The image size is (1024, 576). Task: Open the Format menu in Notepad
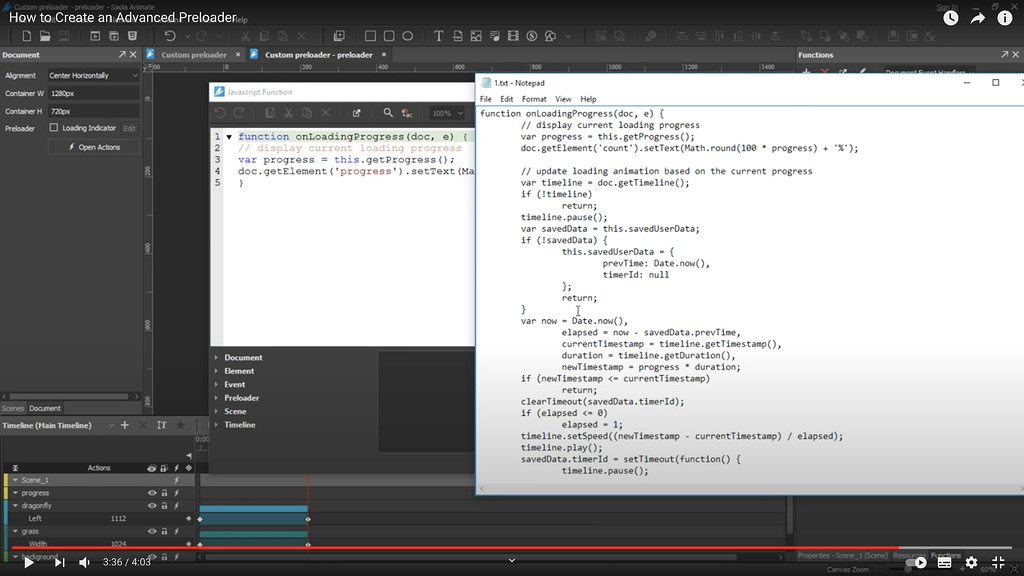pyautogui.click(x=536, y=99)
